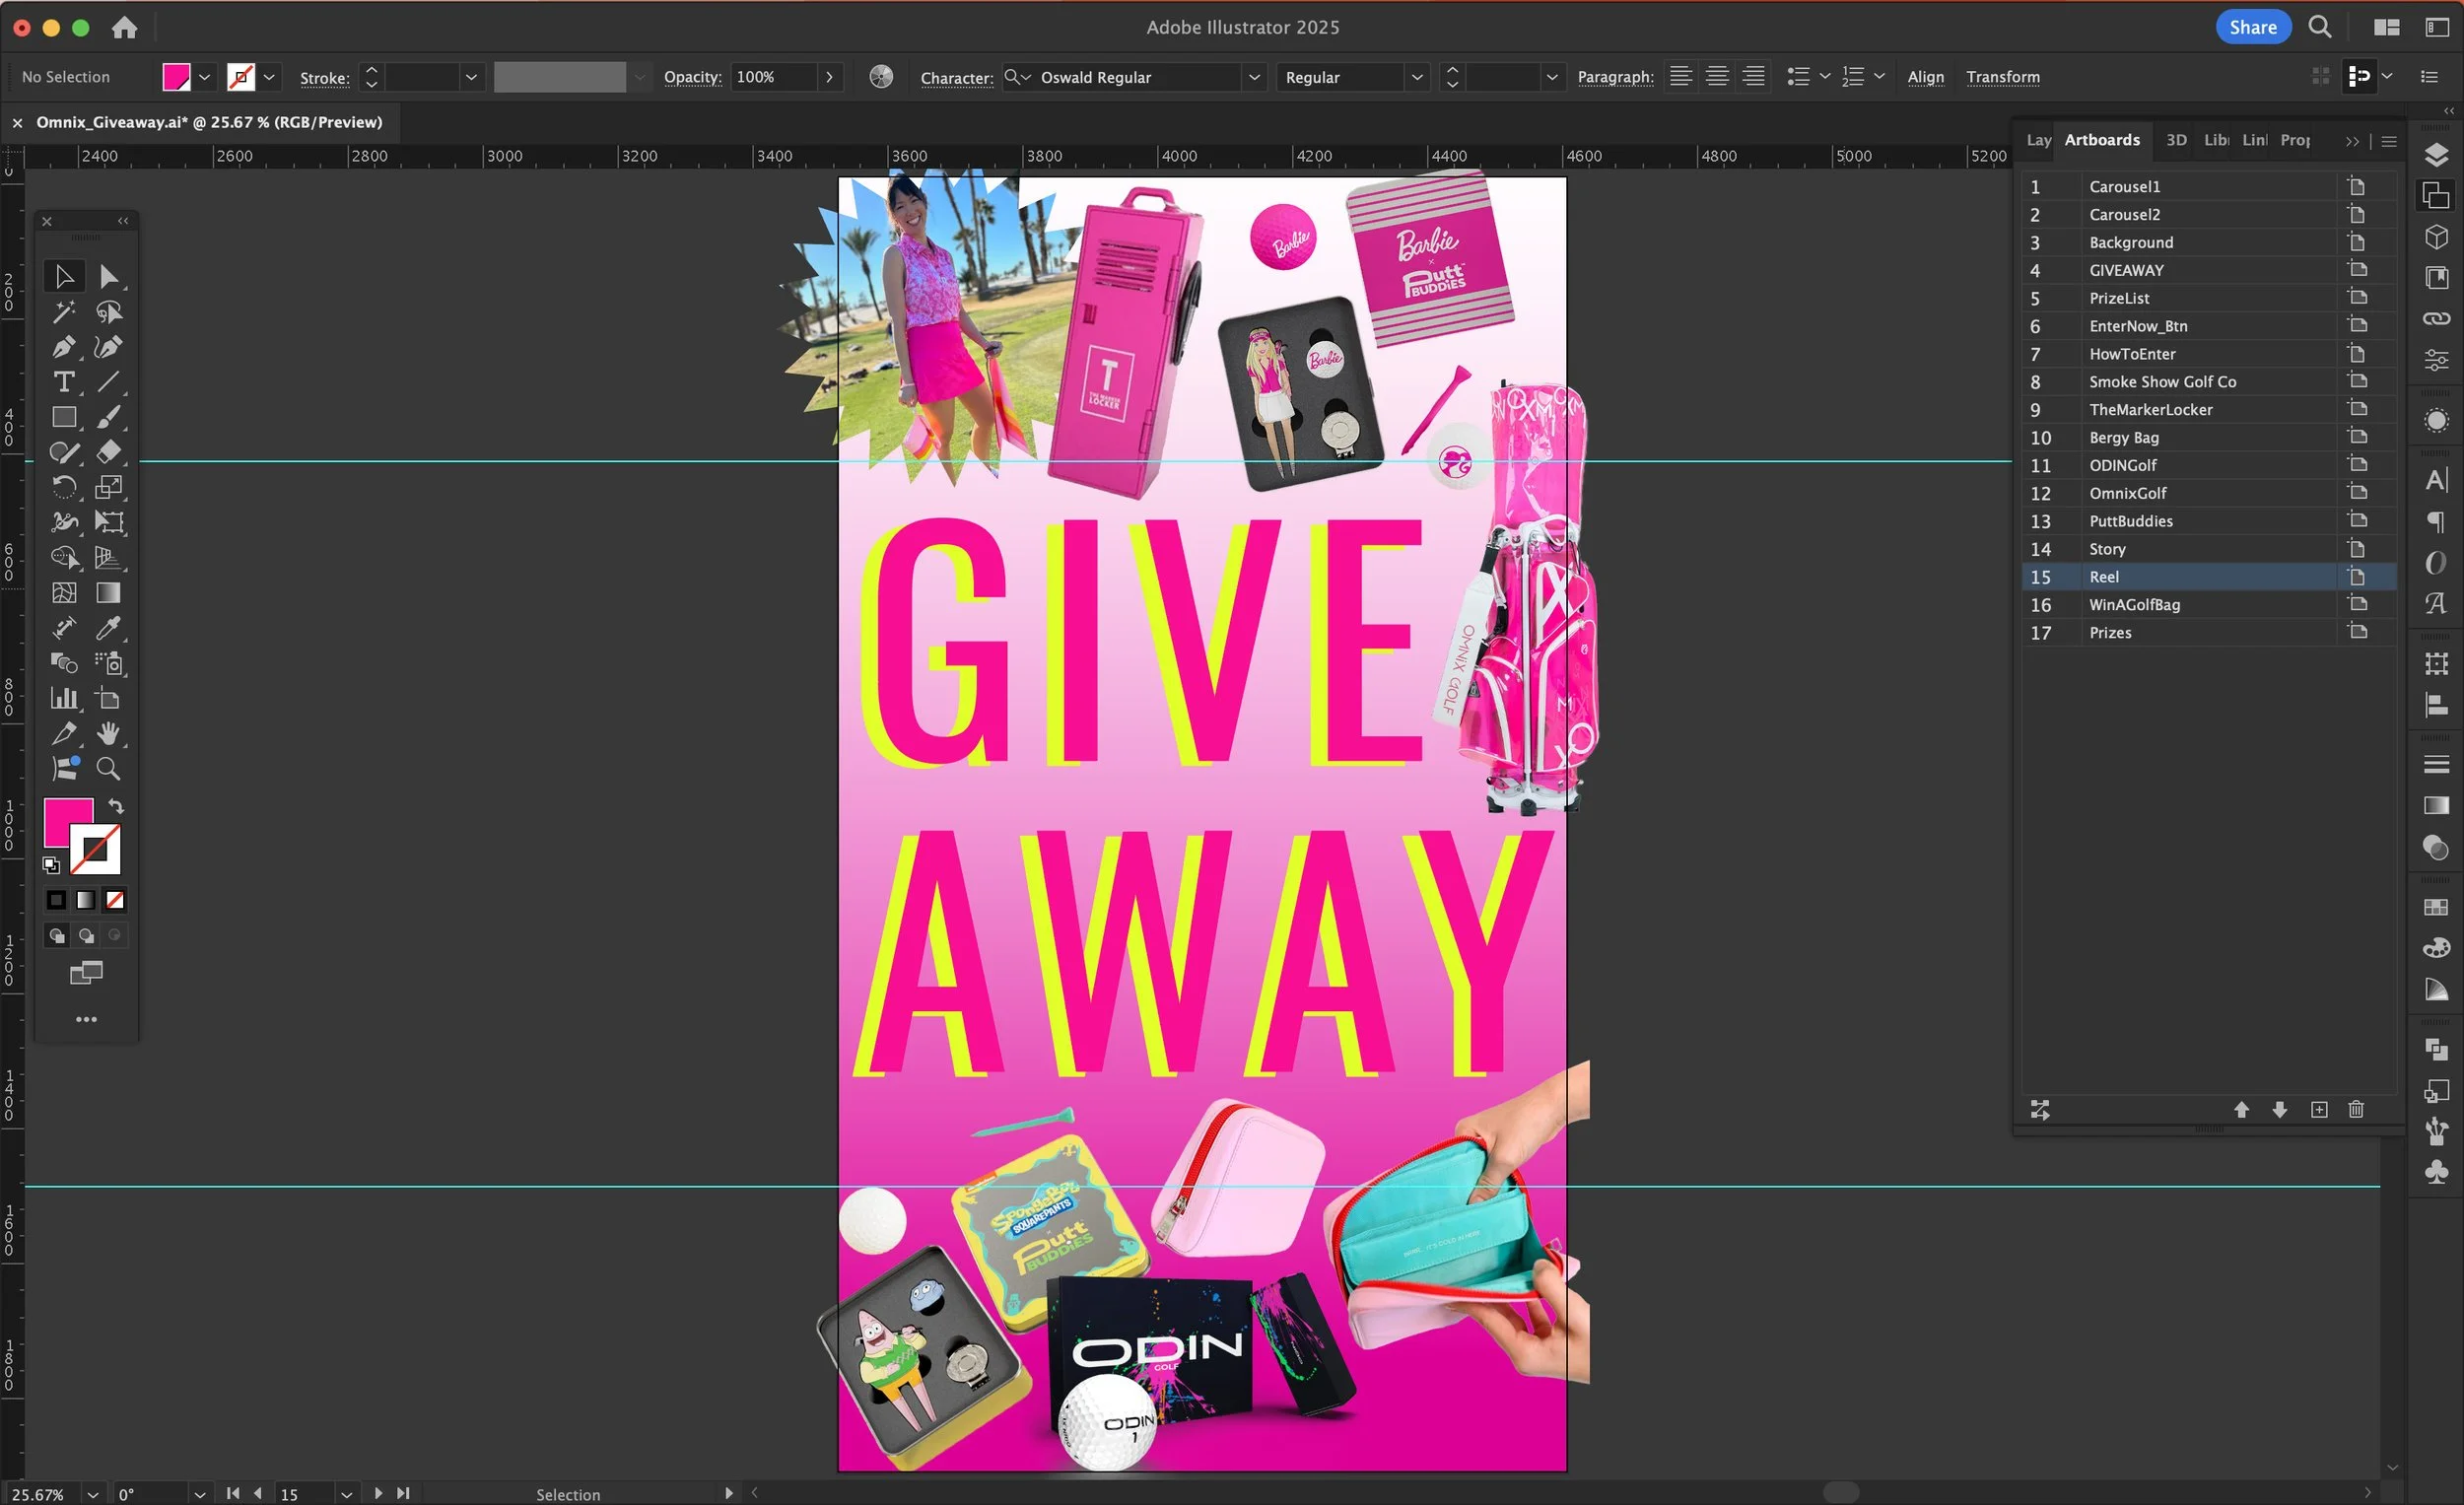This screenshot has width=2464, height=1505.
Task: Click the rearrange all artboards icon
Action: [x=2040, y=1110]
